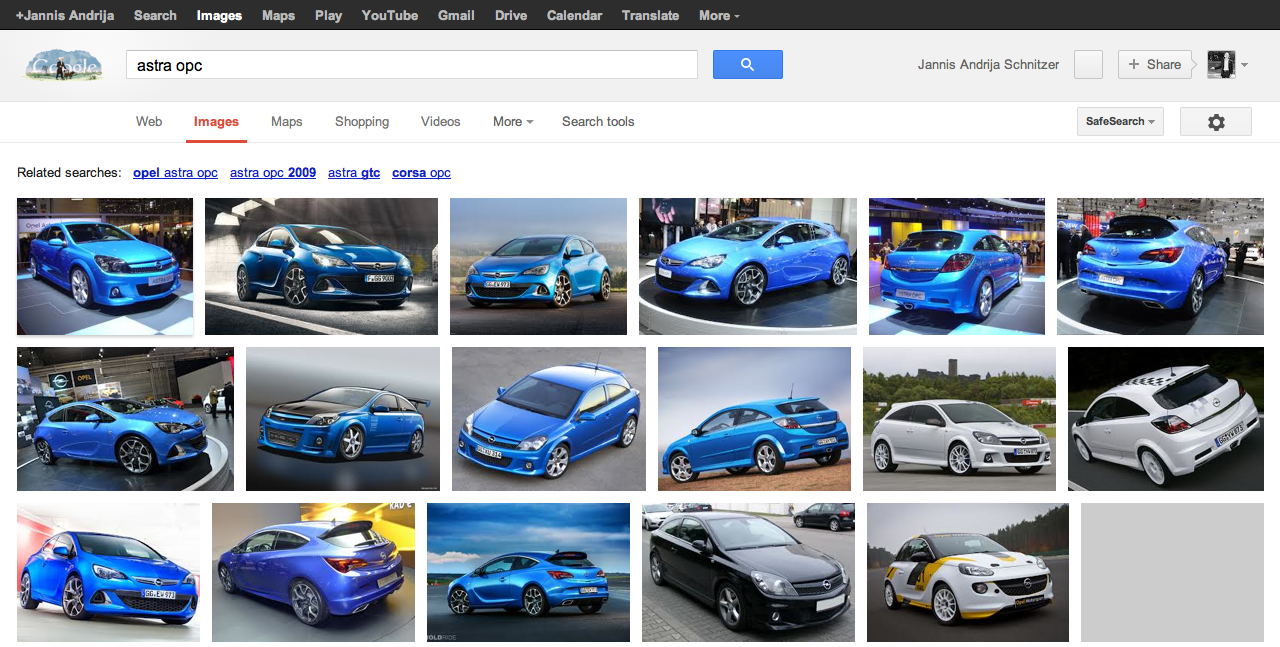Screen dimensions: 1280x647
Task: Click the Google doodle logo
Action: click(63, 65)
